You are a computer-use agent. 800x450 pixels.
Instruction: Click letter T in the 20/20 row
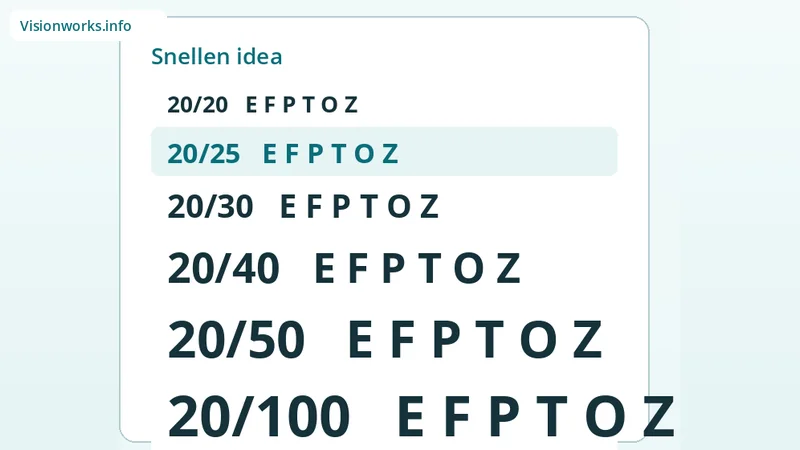coord(308,105)
